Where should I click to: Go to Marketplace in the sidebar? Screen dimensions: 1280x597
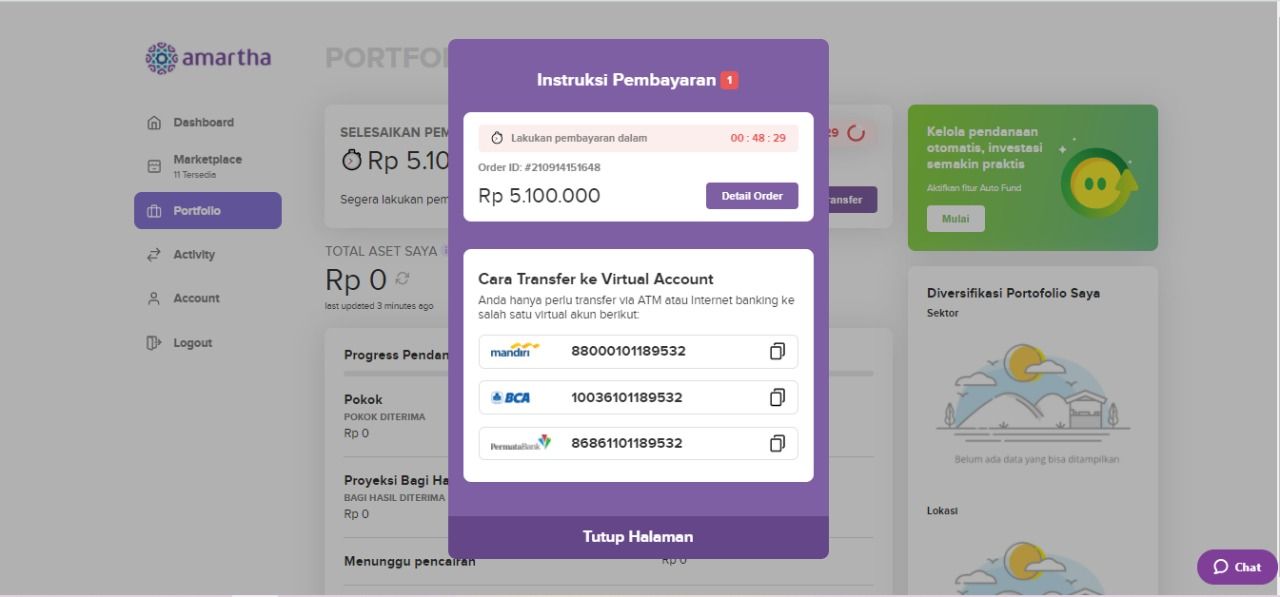(207, 160)
